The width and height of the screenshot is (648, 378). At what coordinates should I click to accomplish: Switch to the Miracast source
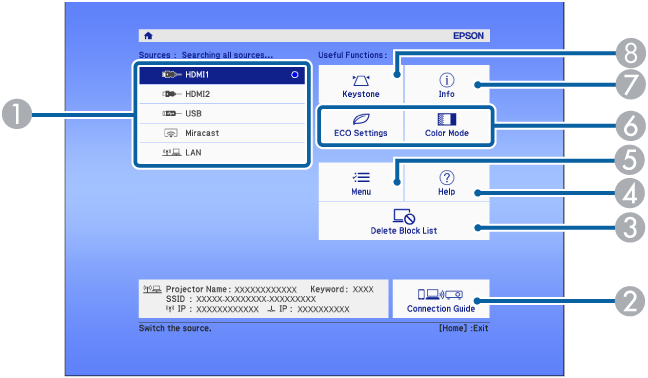coord(222,133)
